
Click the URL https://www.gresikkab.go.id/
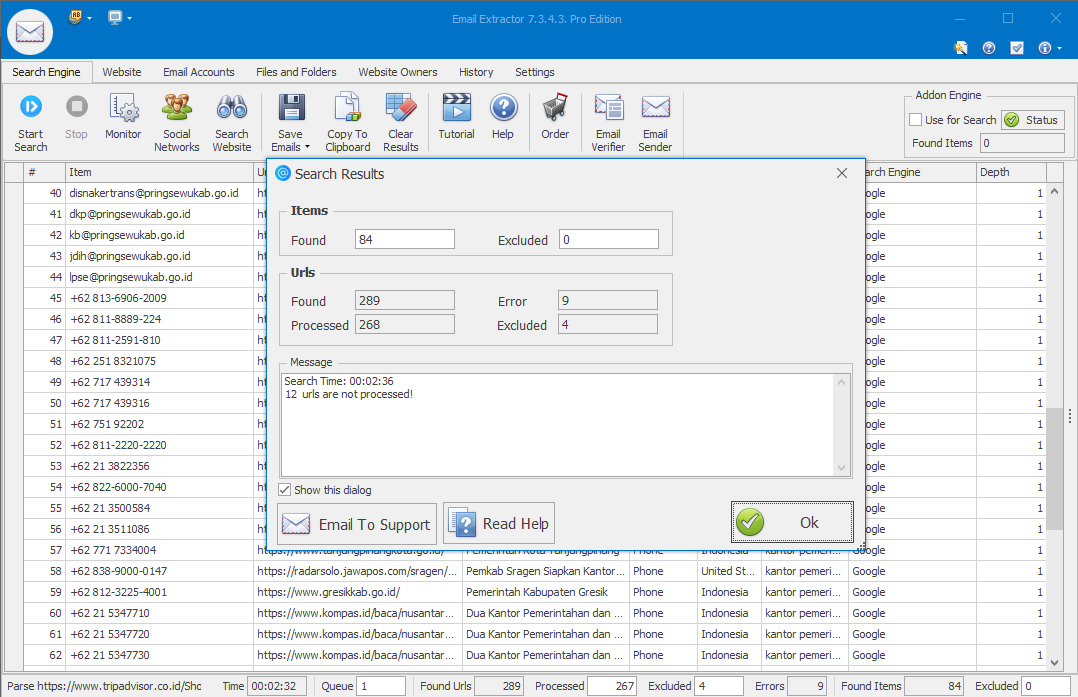(x=329, y=592)
